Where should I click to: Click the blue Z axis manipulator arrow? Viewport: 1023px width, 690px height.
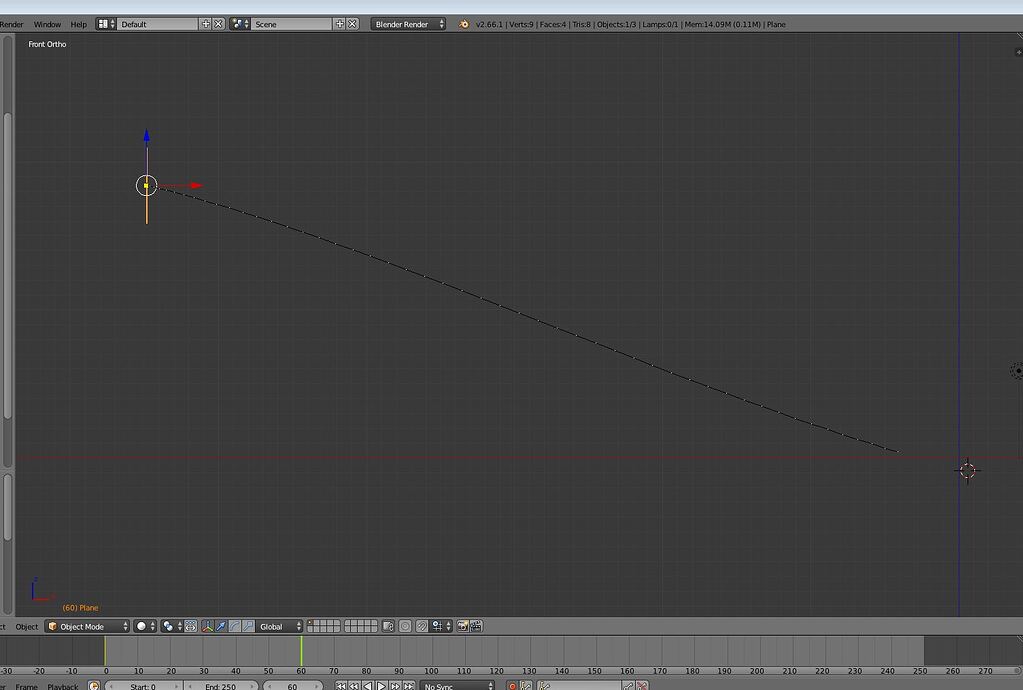(x=147, y=136)
